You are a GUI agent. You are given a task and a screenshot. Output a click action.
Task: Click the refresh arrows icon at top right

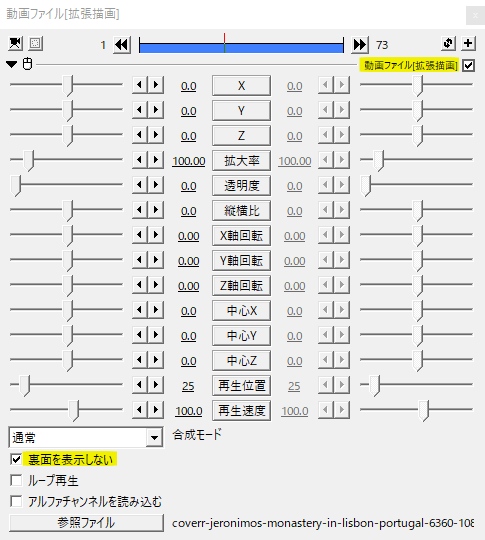(x=448, y=44)
